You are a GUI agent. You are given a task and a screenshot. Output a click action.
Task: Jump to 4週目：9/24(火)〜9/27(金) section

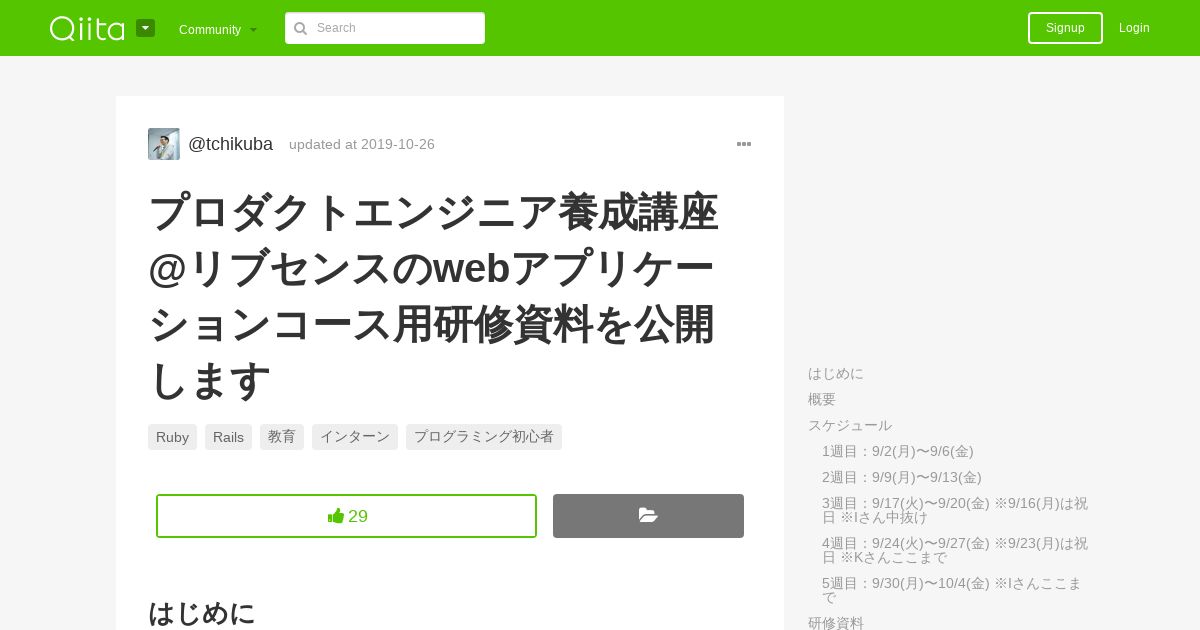tap(955, 550)
